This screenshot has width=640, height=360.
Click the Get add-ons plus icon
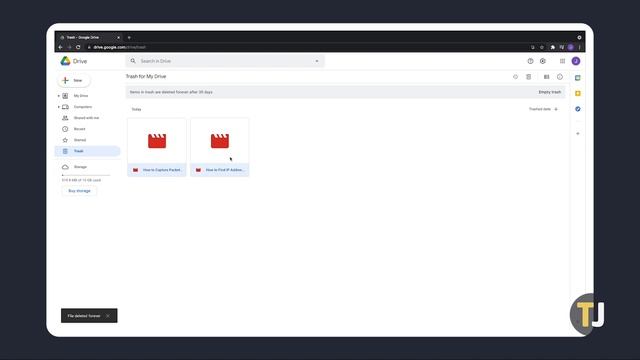click(578, 133)
